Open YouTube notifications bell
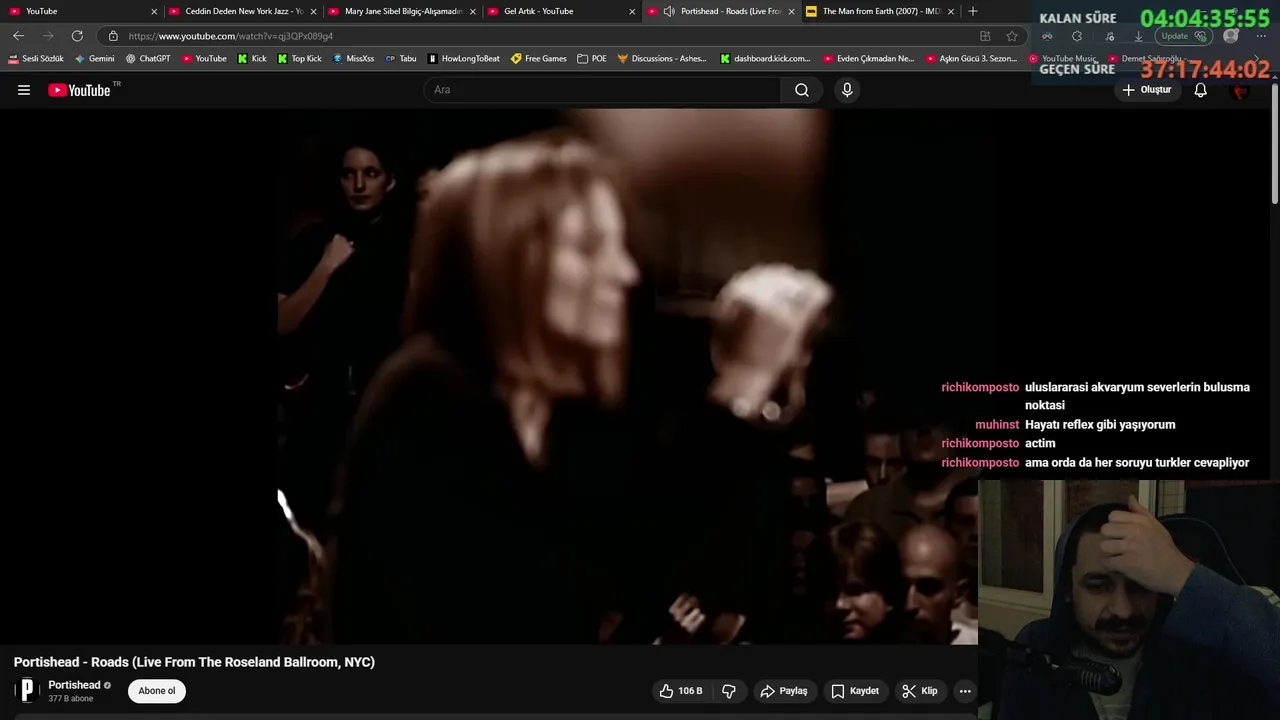1280x720 pixels. click(1200, 90)
